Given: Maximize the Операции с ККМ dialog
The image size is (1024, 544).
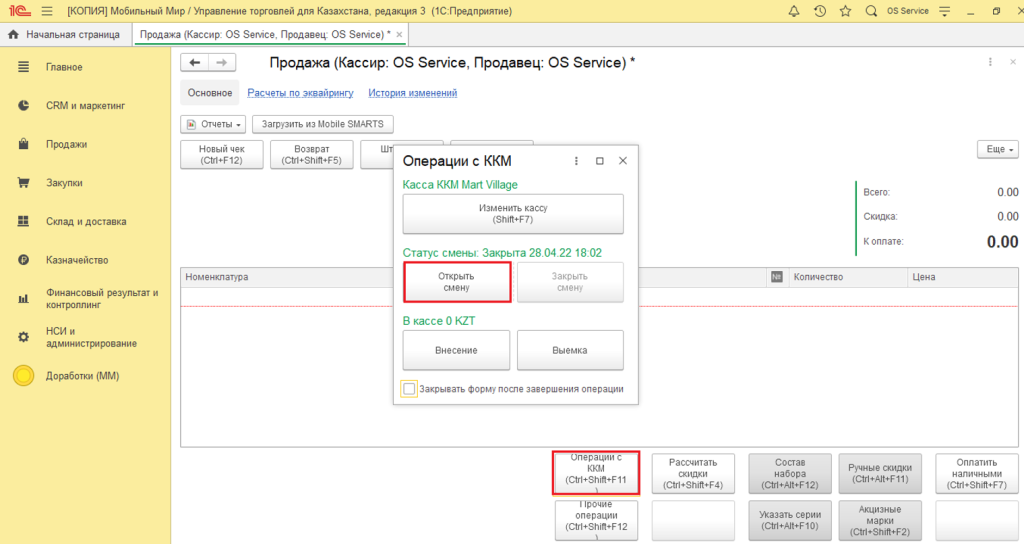Looking at the screenshot, I should click(600, 161).
